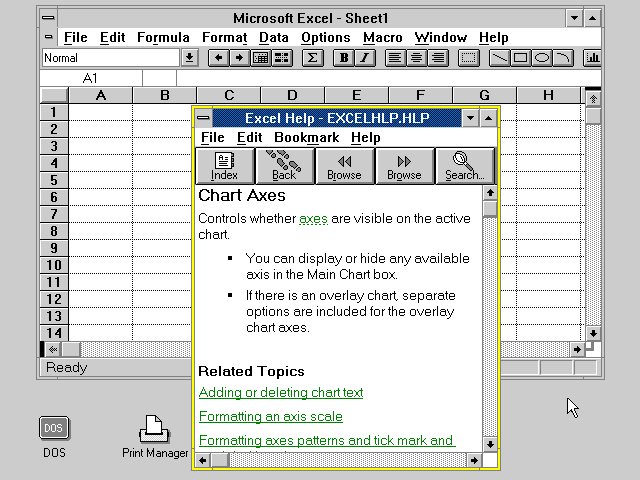Select the Line drawing tool
Screen dimensions: 640x480
pyautogui.click(x=499, y=58)
